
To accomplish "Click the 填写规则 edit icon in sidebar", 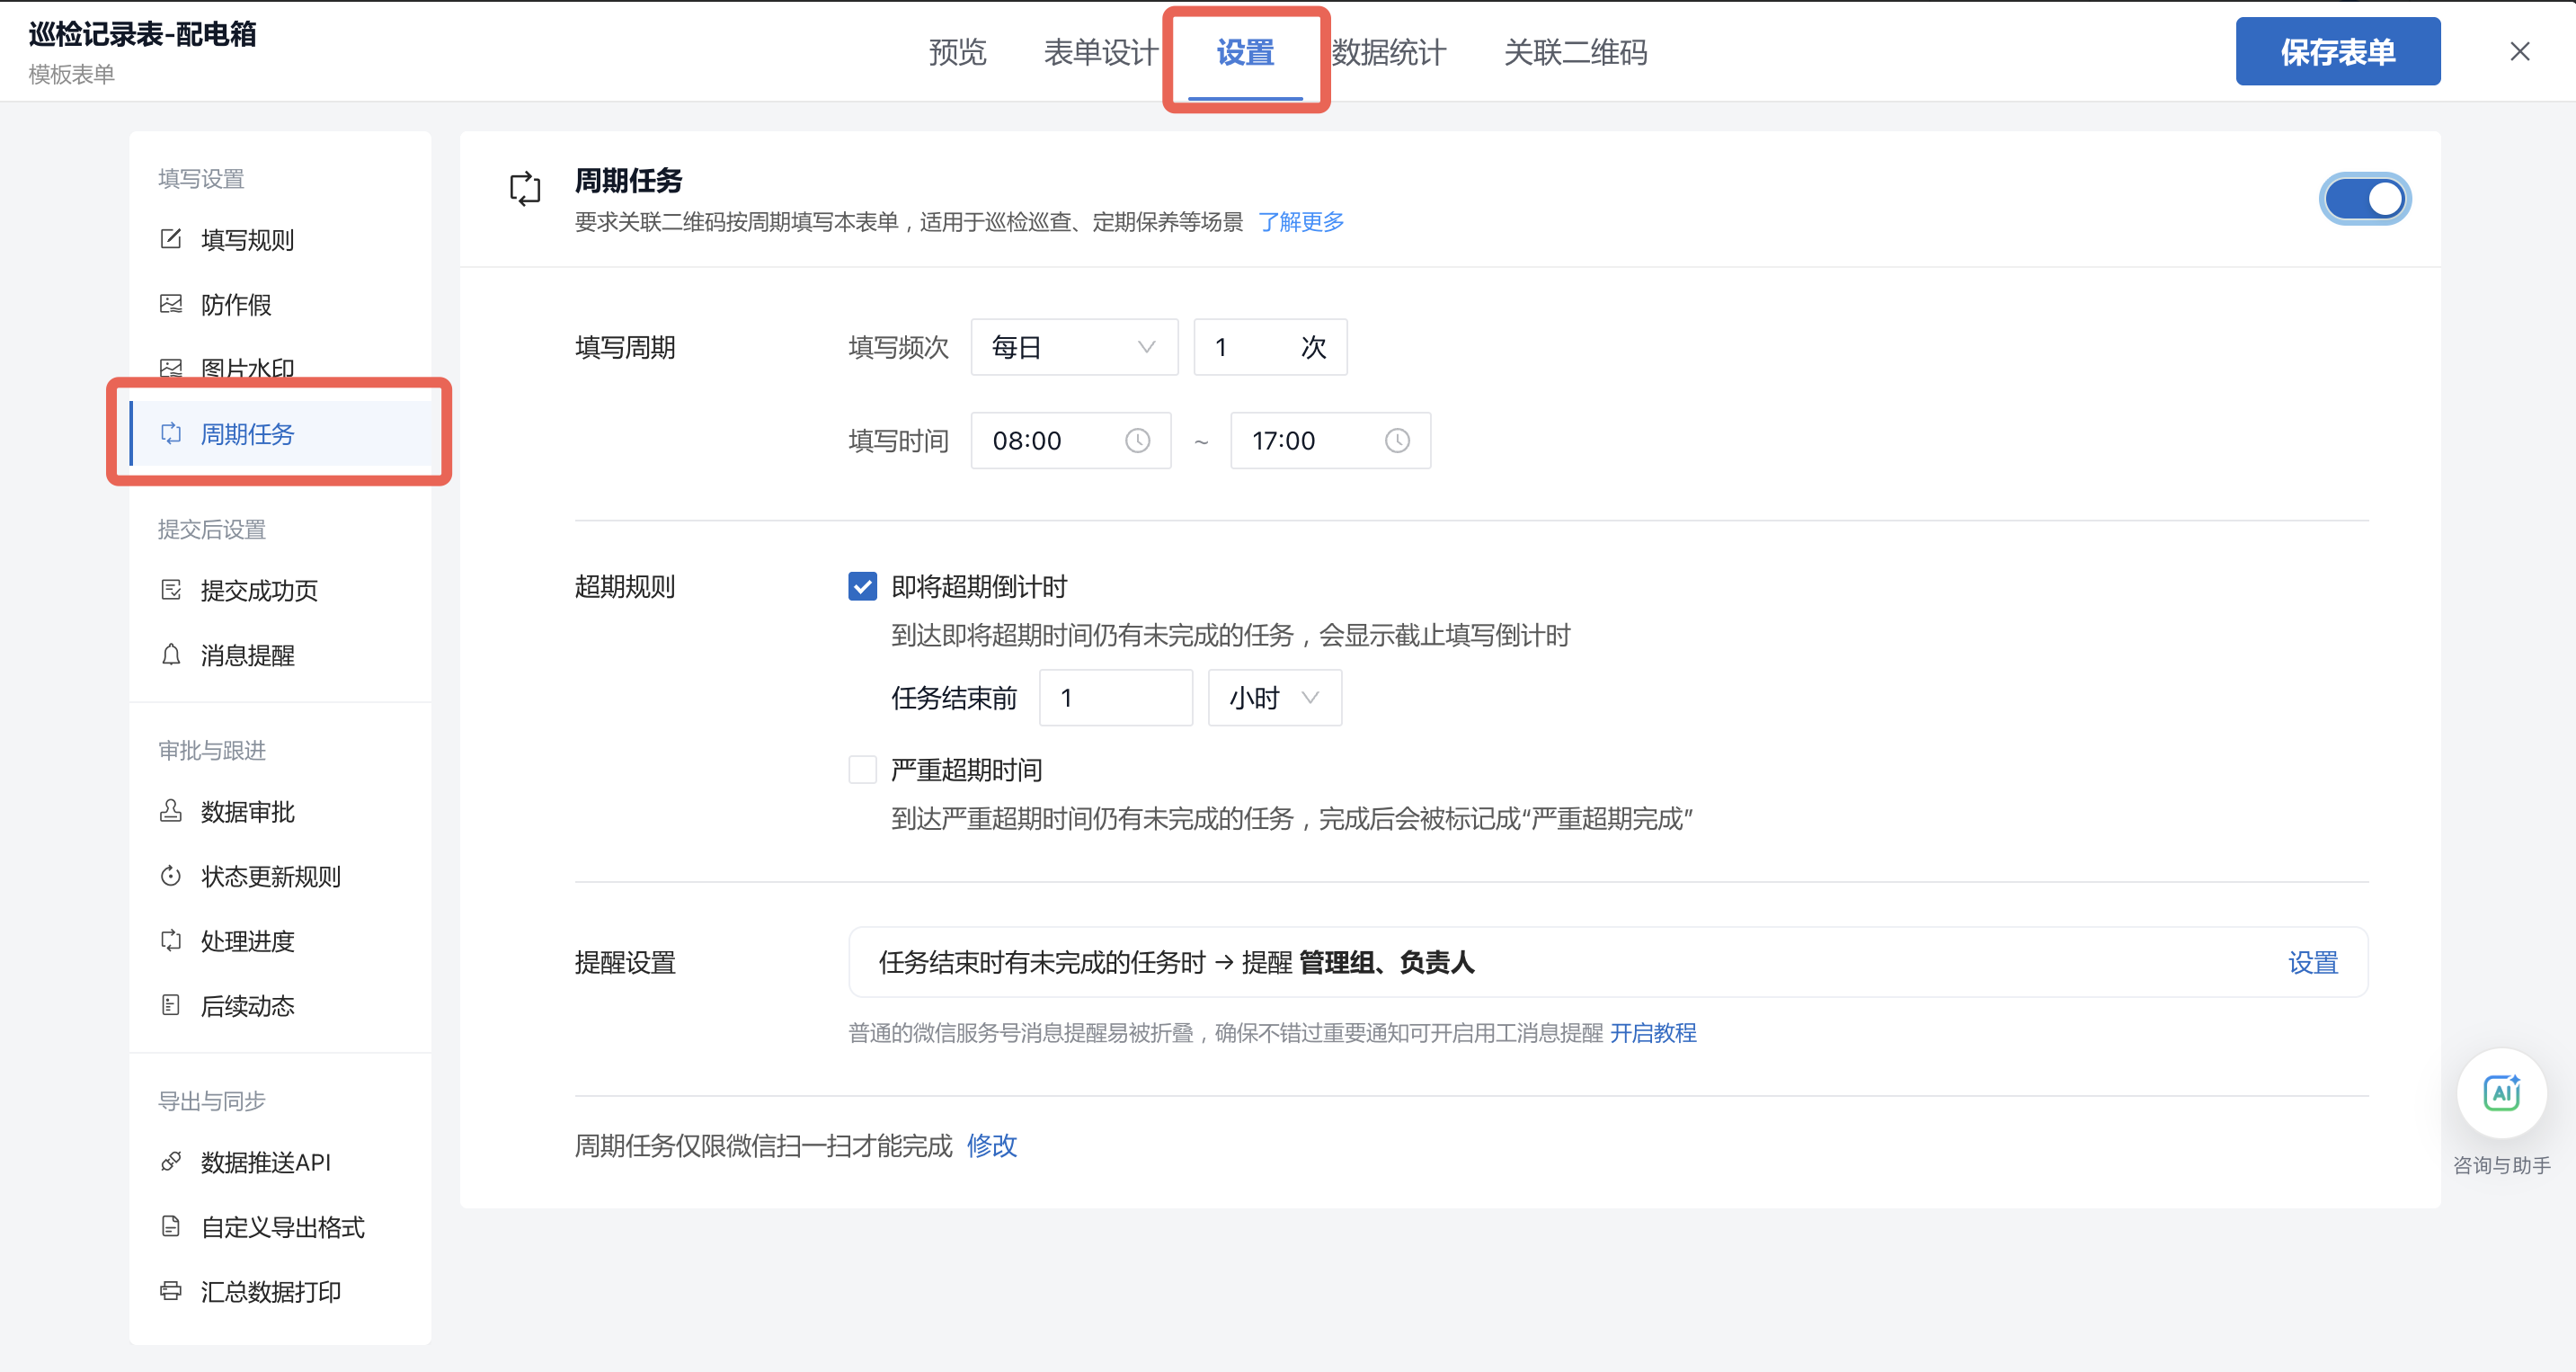I will [x=171, y=239].
